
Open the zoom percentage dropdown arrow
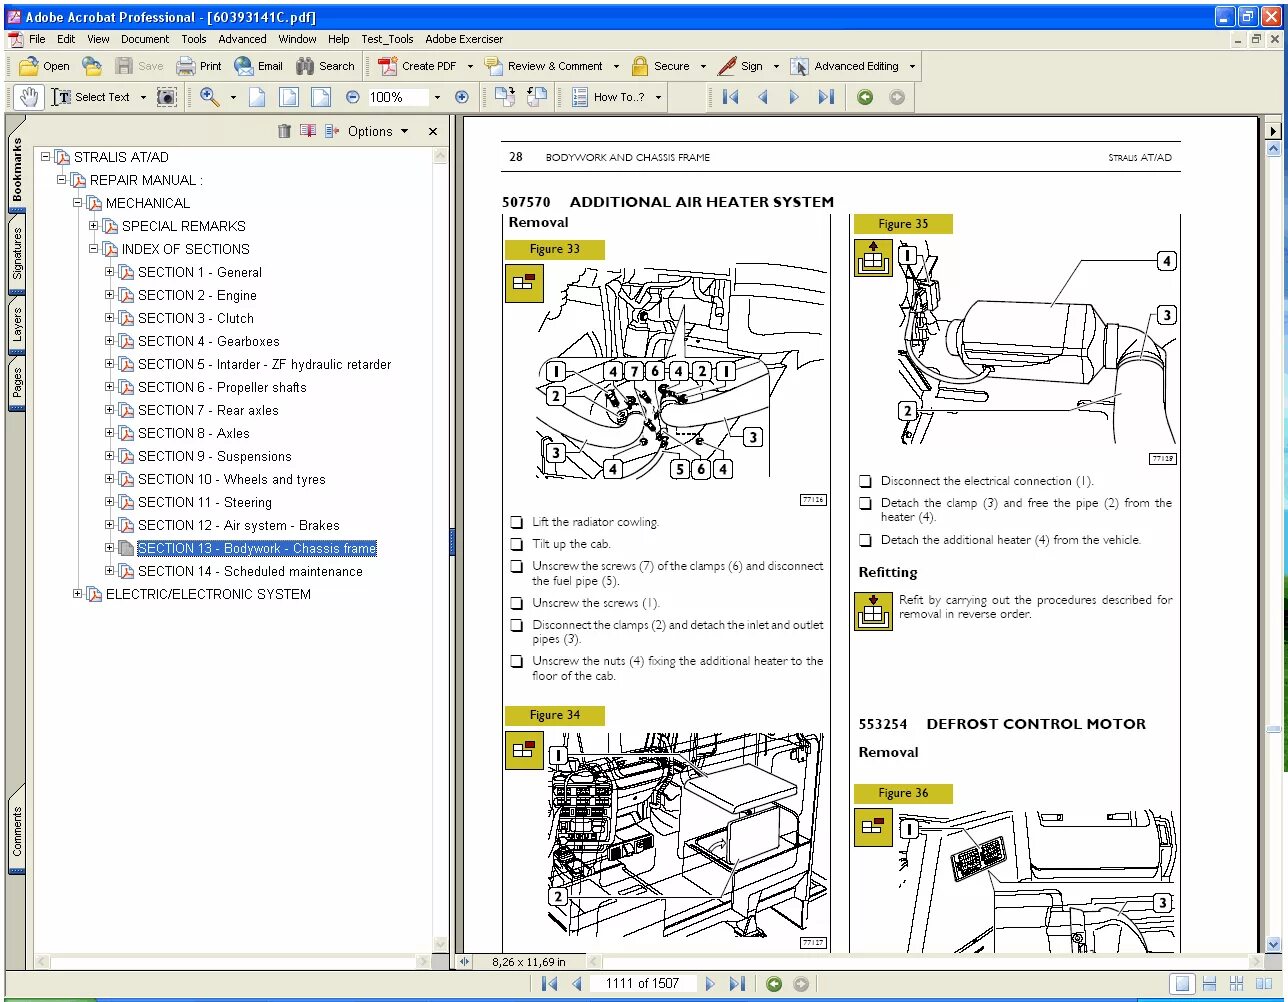(x=437, y=97)
